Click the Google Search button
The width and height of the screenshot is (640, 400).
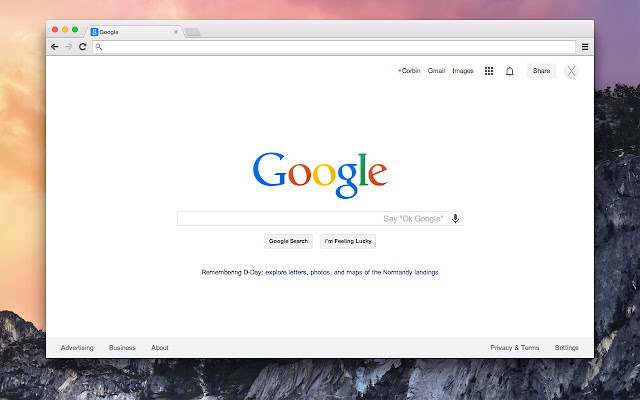(x=288, y=241)
